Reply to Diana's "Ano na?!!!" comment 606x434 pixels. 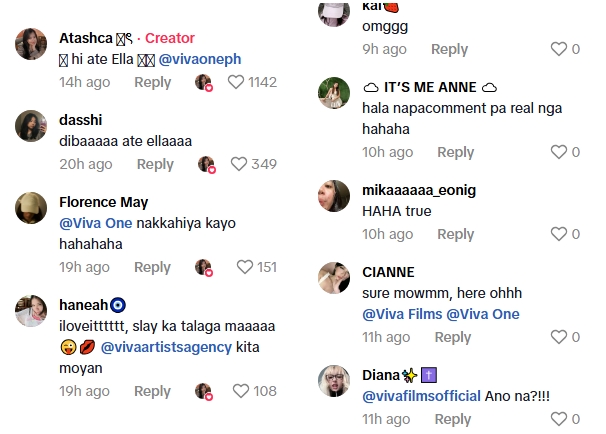click(453, 419)
